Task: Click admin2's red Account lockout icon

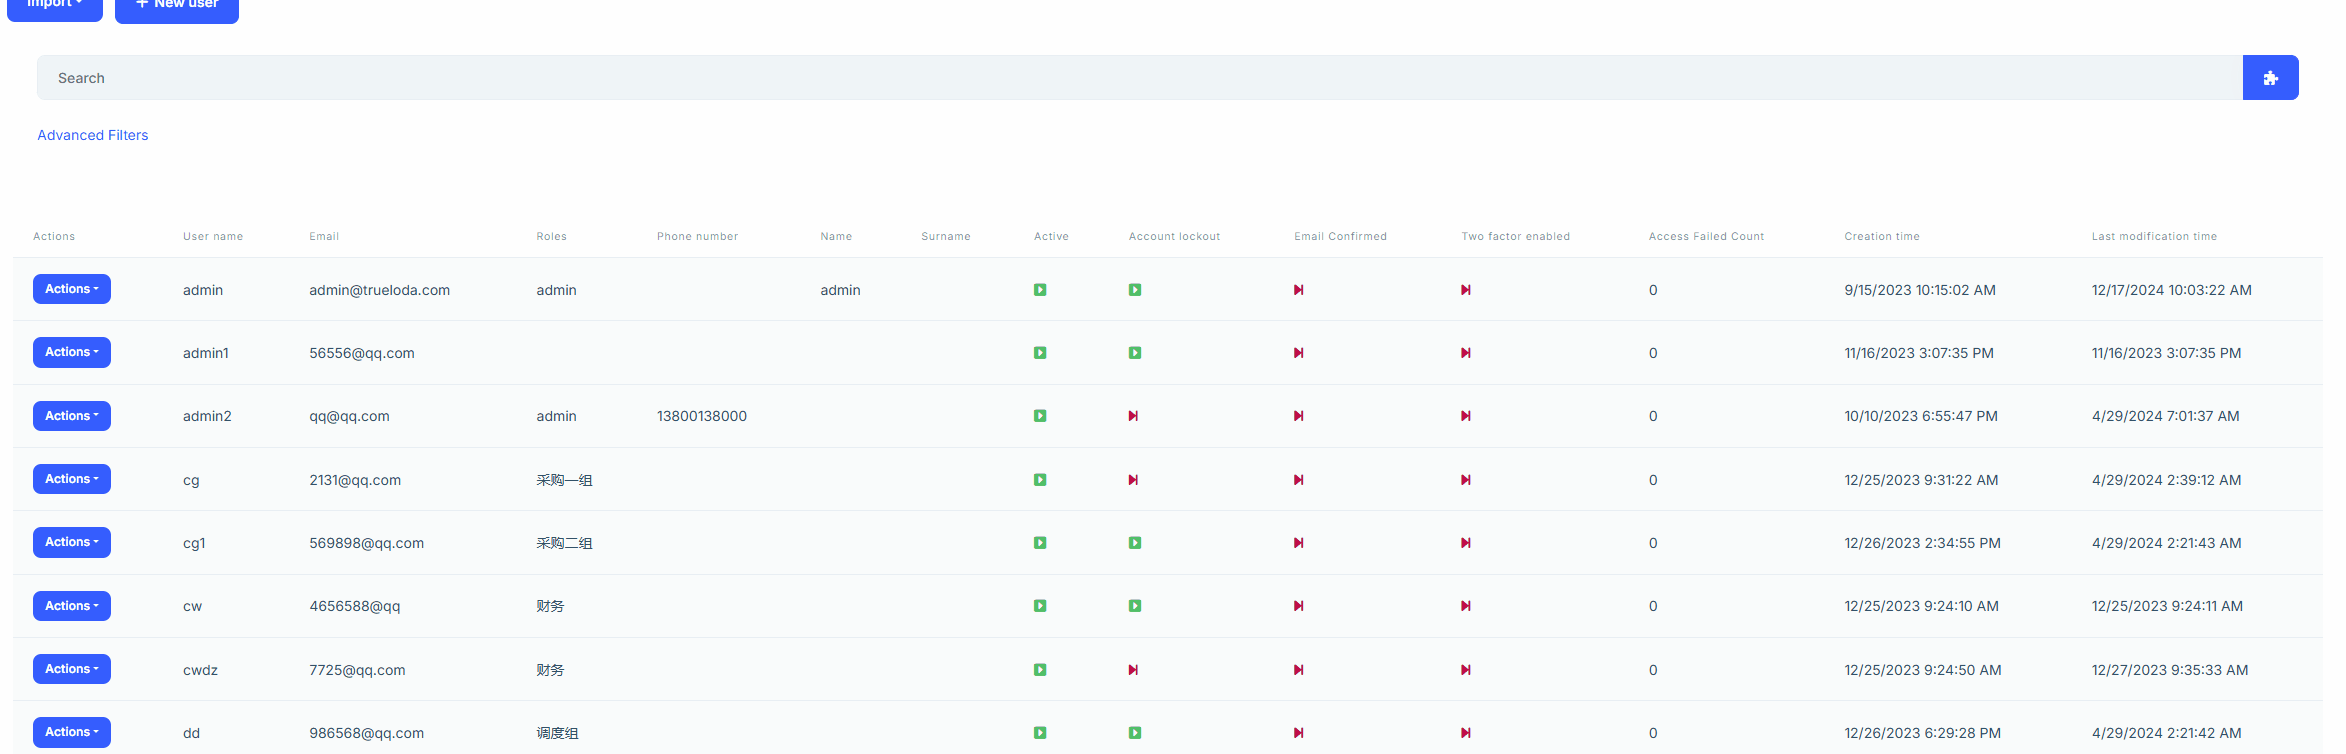Action: [x=1133, y=416]
